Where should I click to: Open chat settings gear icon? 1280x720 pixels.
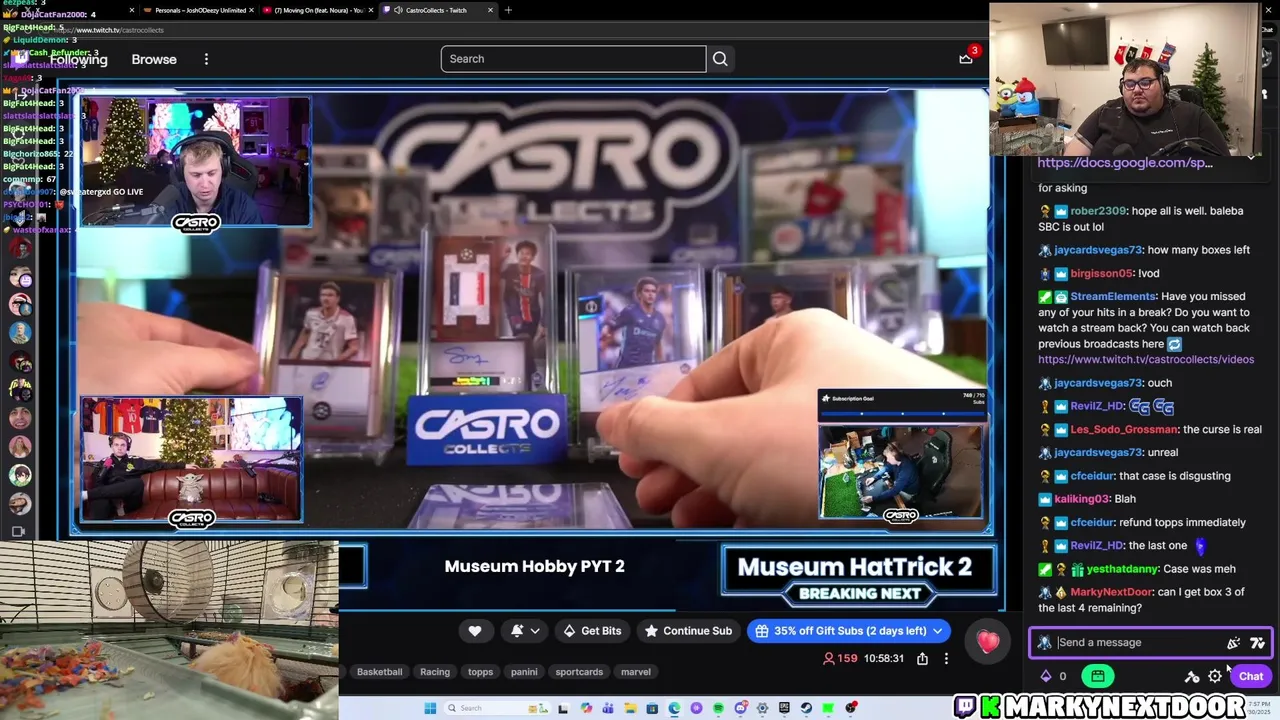(x=1215, y=676)
